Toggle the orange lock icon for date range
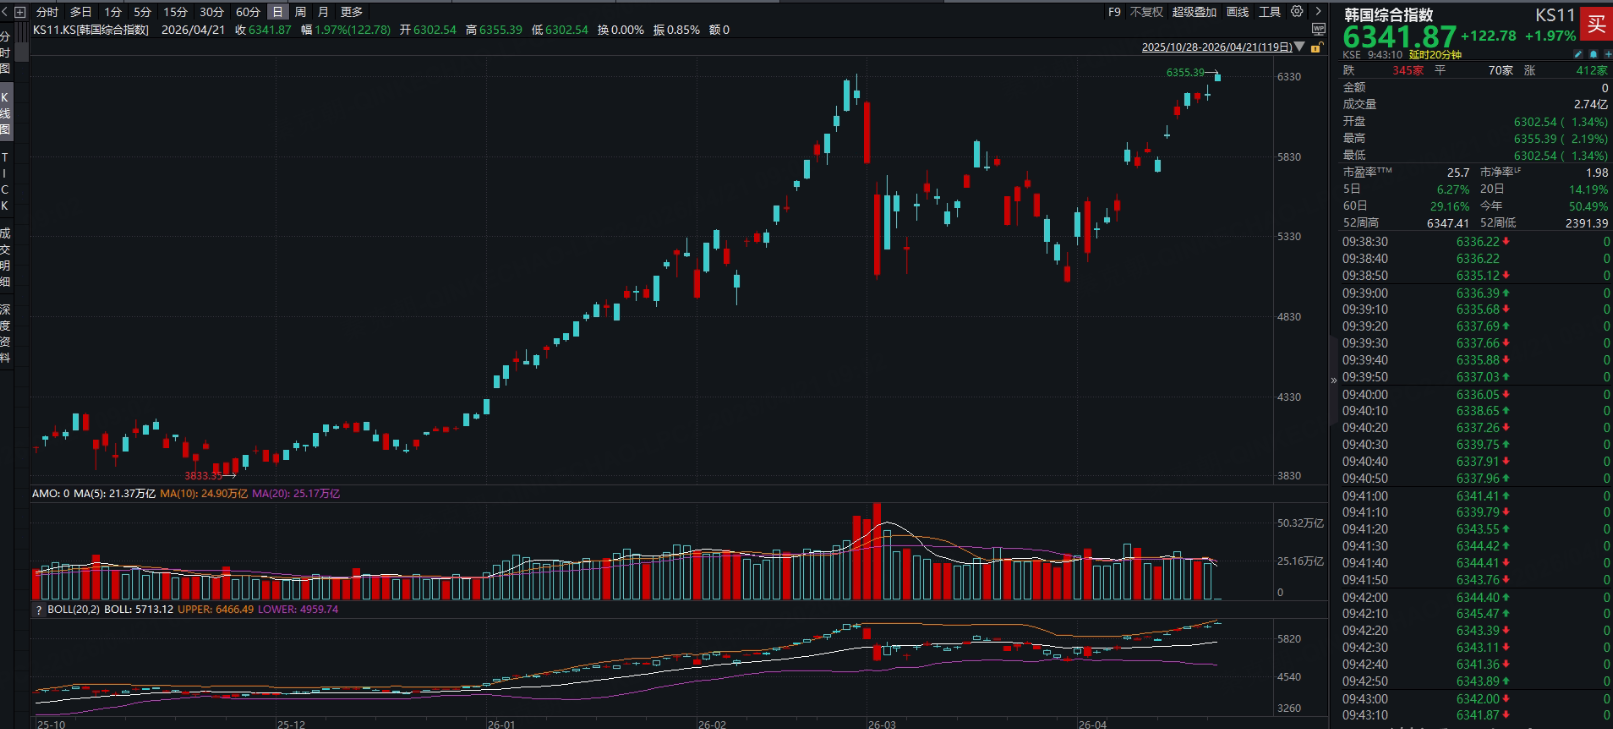The width and height of the screenshot is (1613, 729). pyautogui.click(x=1318, y=47)
